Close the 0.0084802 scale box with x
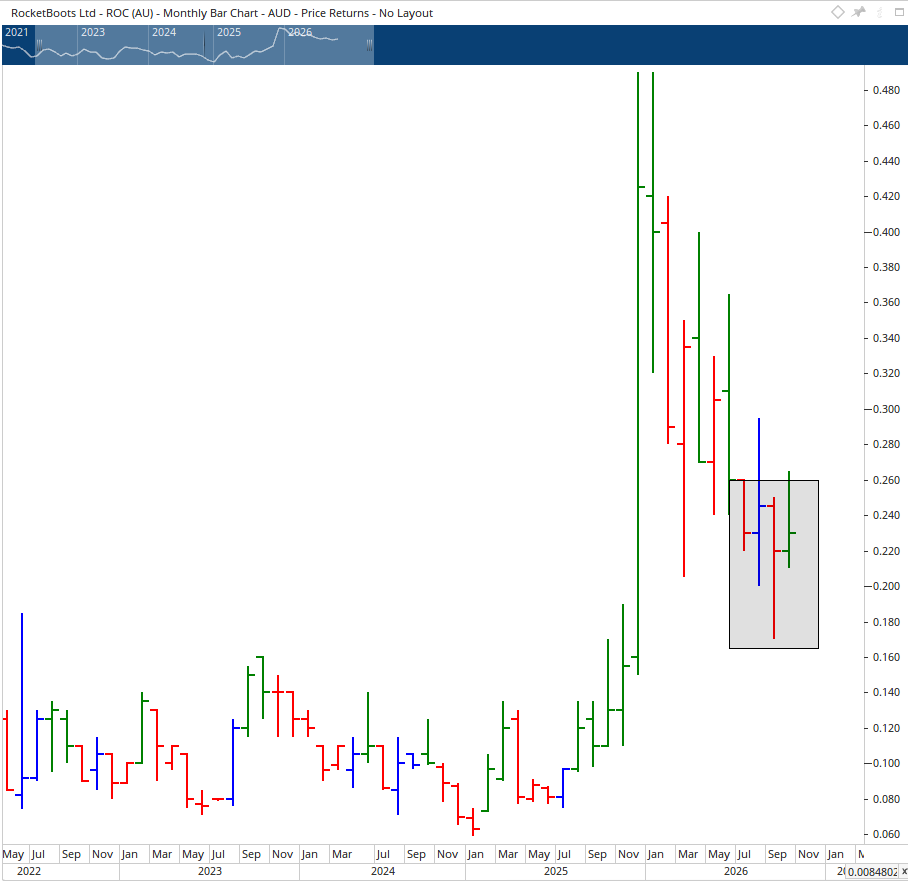Image resolution: width=908 pixels, height=885 pixels. pyautogui.click(x=904, y=871)
